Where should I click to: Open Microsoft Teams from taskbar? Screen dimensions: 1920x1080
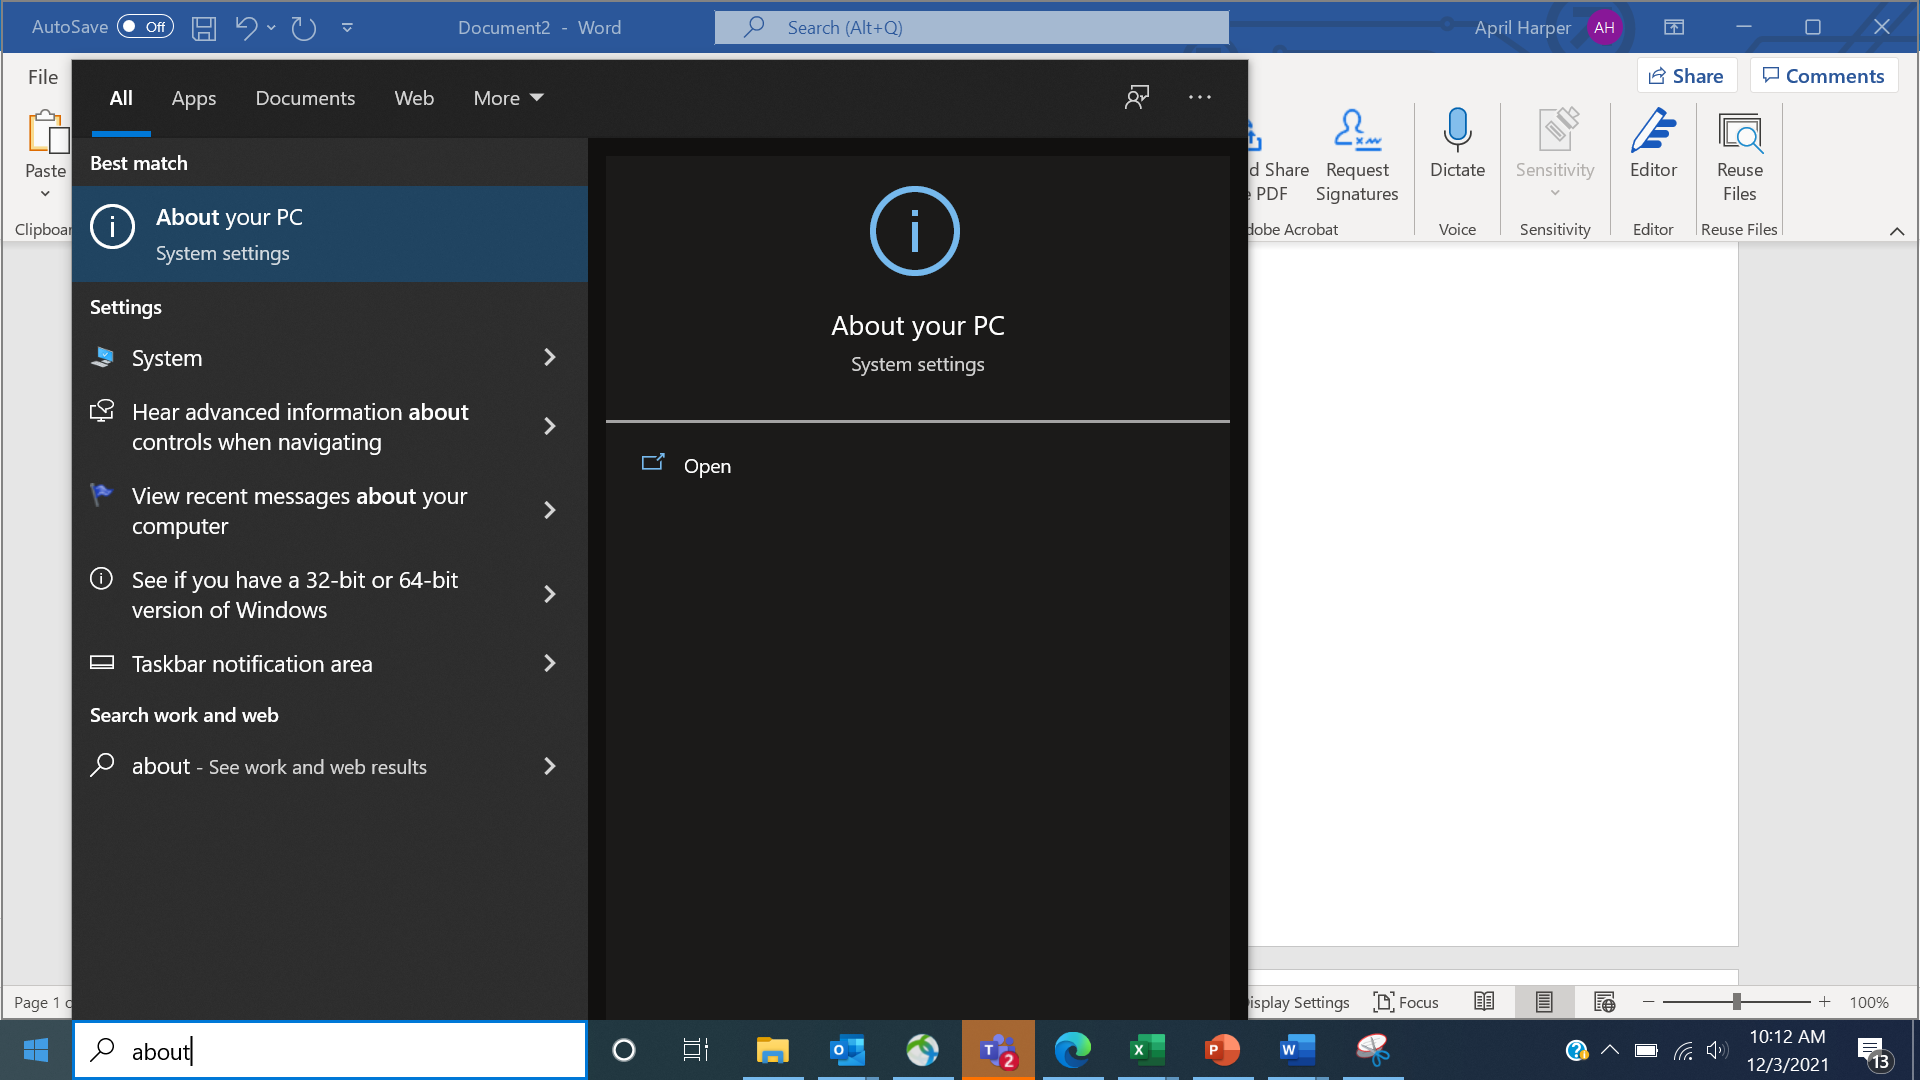(997, 1050)
